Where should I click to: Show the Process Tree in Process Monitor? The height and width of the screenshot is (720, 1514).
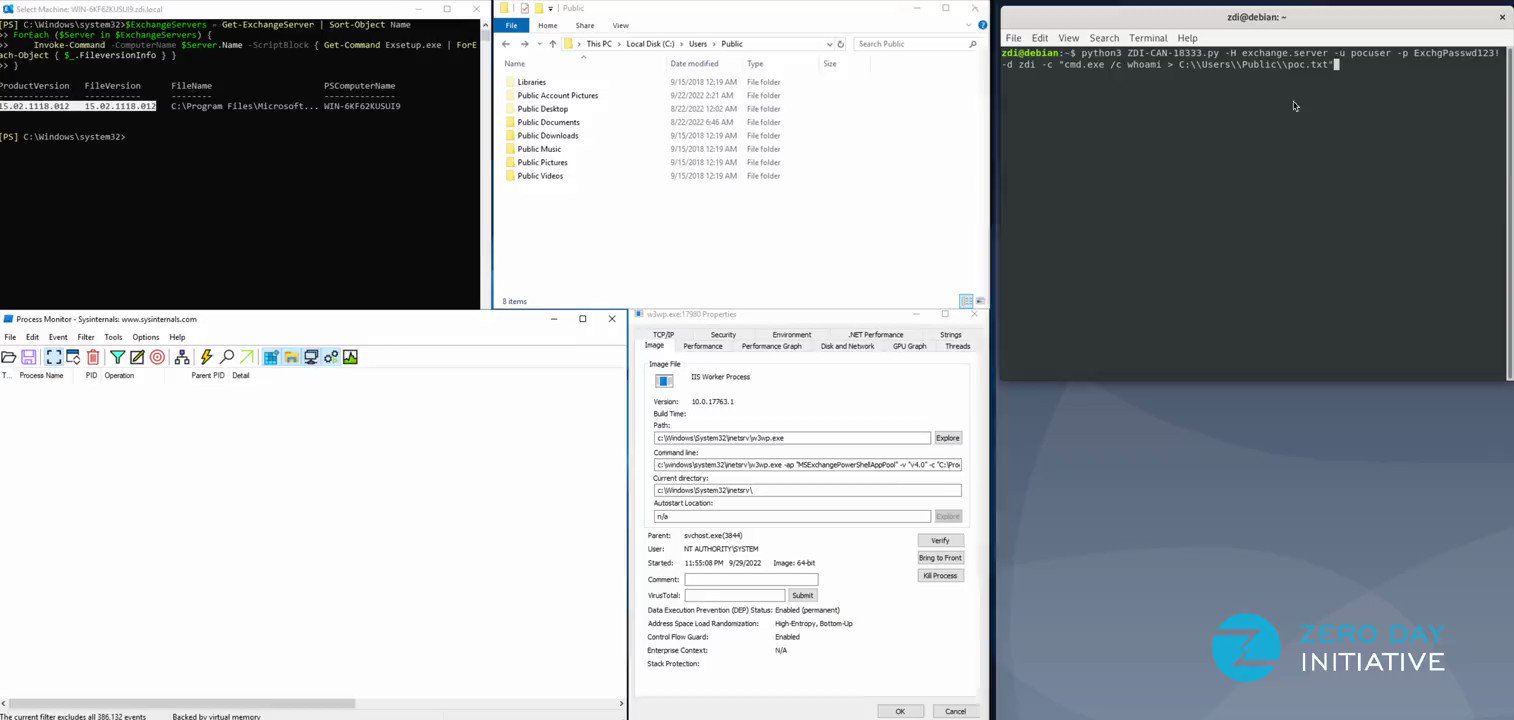point(183,357)
